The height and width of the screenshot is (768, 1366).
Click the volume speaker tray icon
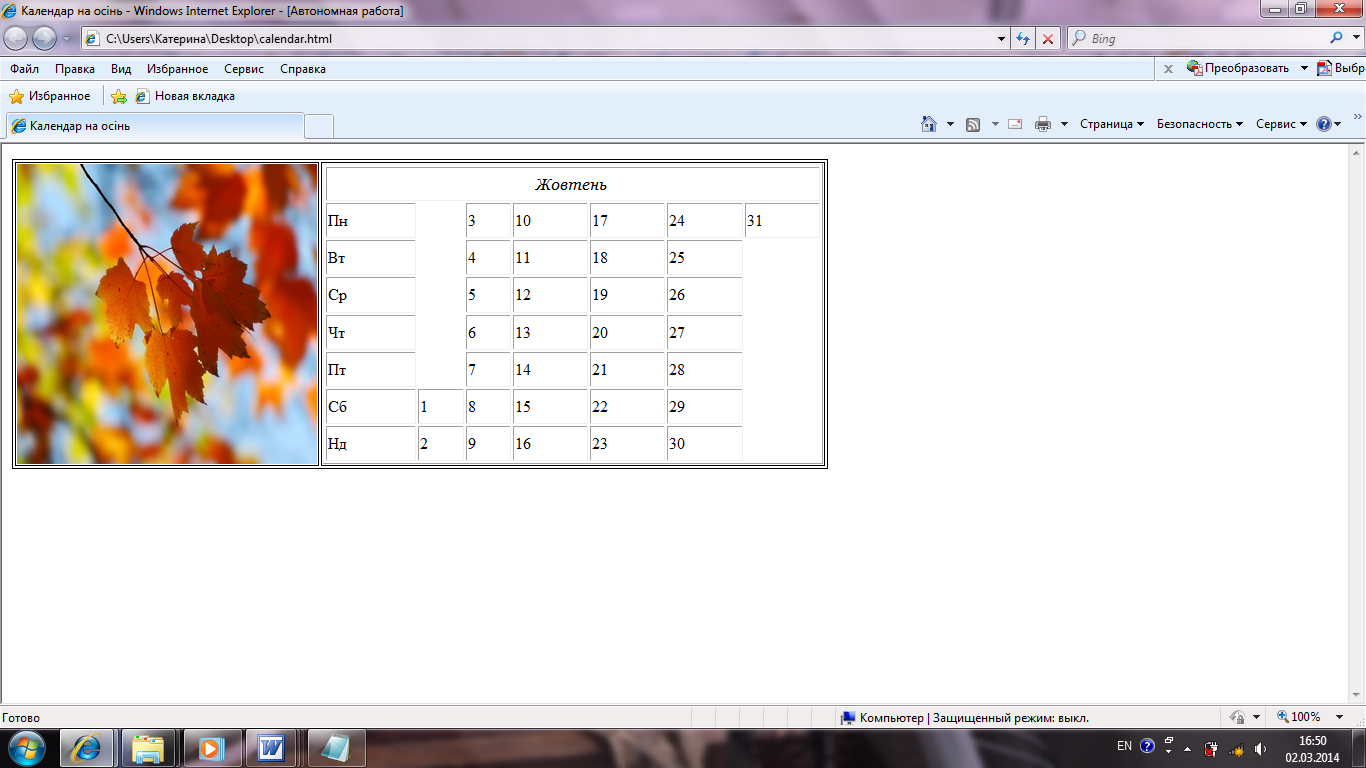pyautogui.click(x=1260, y=748)
